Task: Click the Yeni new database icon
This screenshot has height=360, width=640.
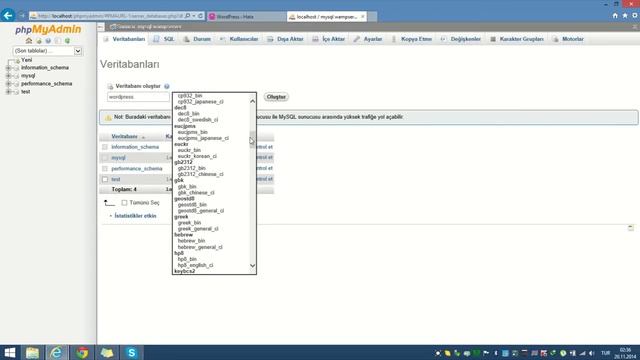Action: click(17, 60)
